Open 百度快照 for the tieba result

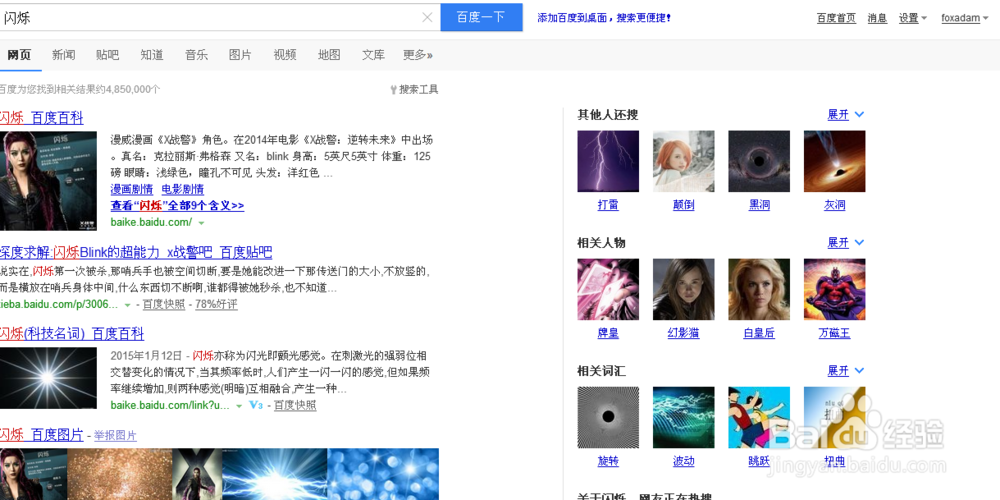[x=164, y=305]
